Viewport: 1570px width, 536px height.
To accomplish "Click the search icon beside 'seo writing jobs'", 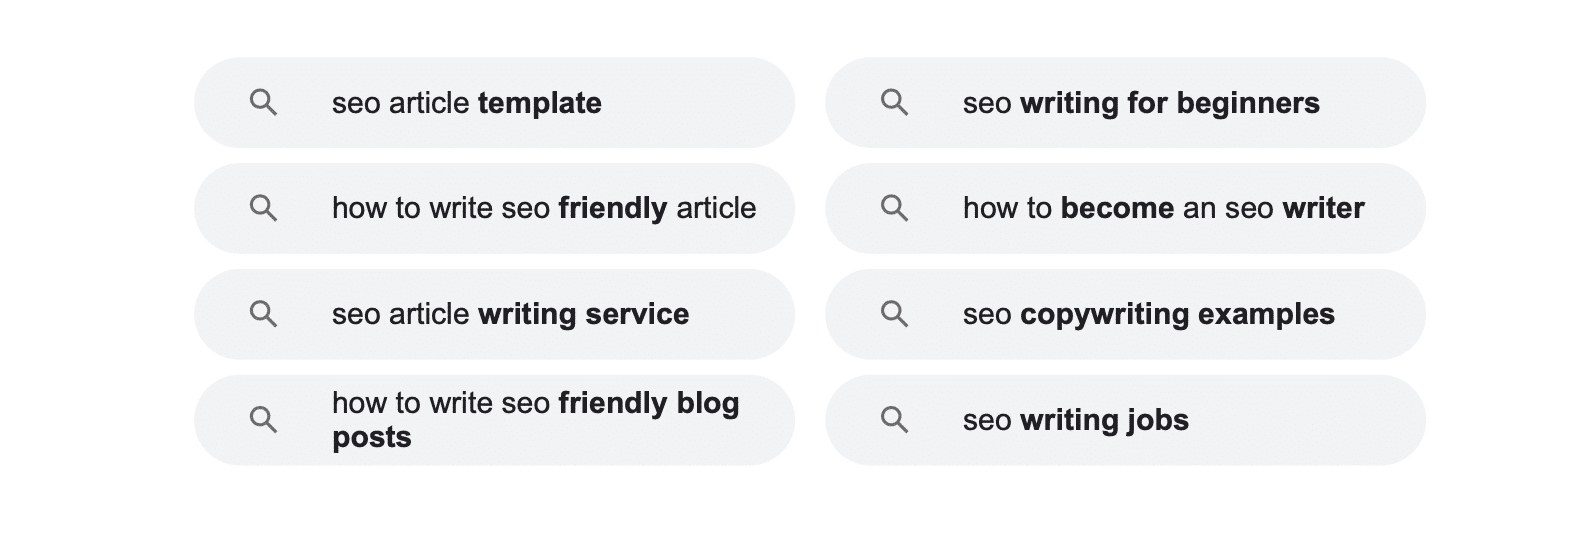I will pos(894,420).
